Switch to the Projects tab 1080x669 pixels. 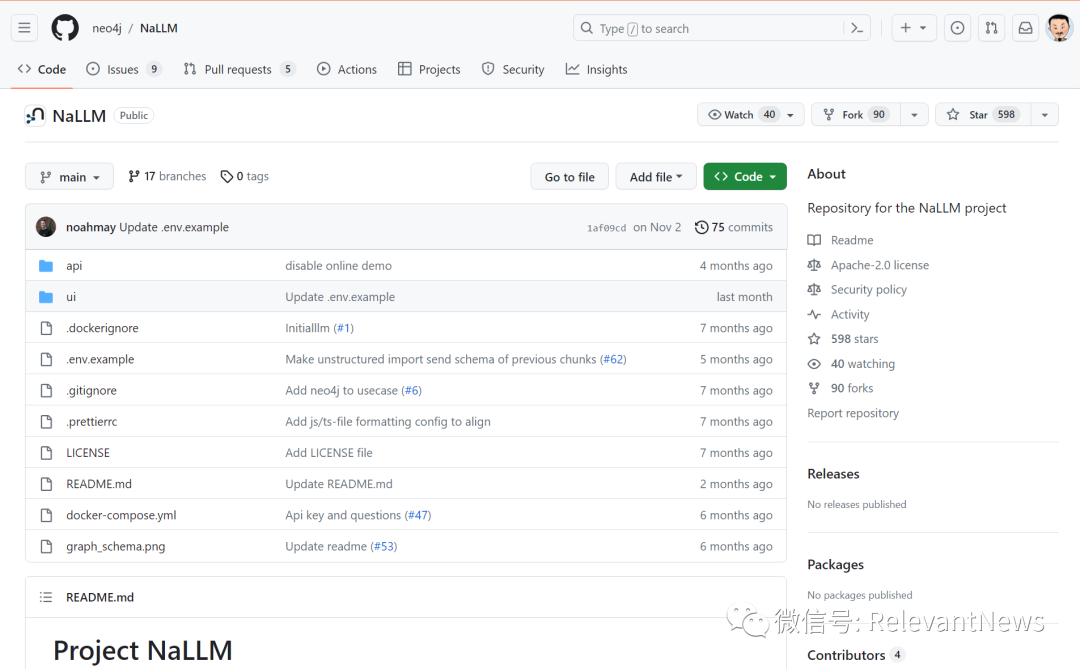click(x=429, y=69)
